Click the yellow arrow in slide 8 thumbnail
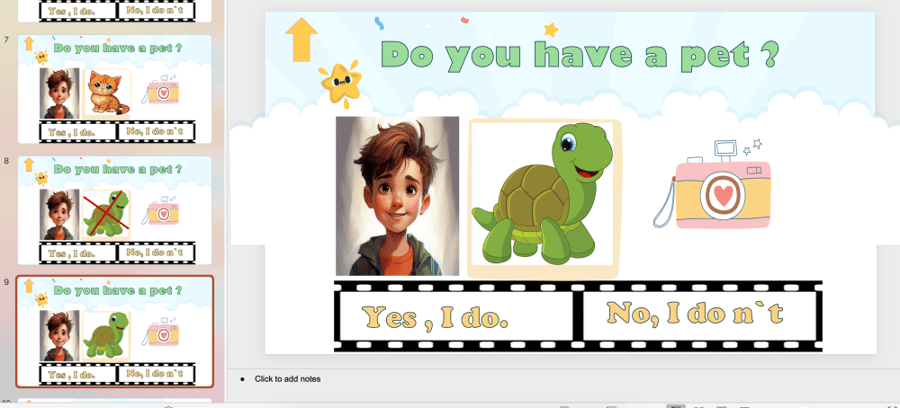This screenshot has width=900, height=408. [x=29, y=165]
